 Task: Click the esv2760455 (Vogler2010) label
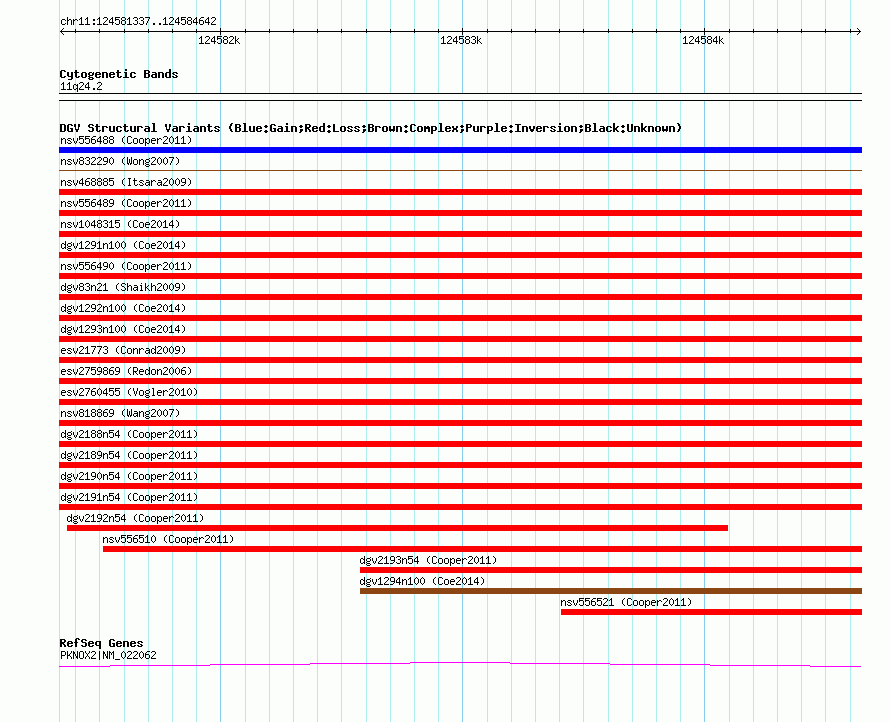click(128, 392)
